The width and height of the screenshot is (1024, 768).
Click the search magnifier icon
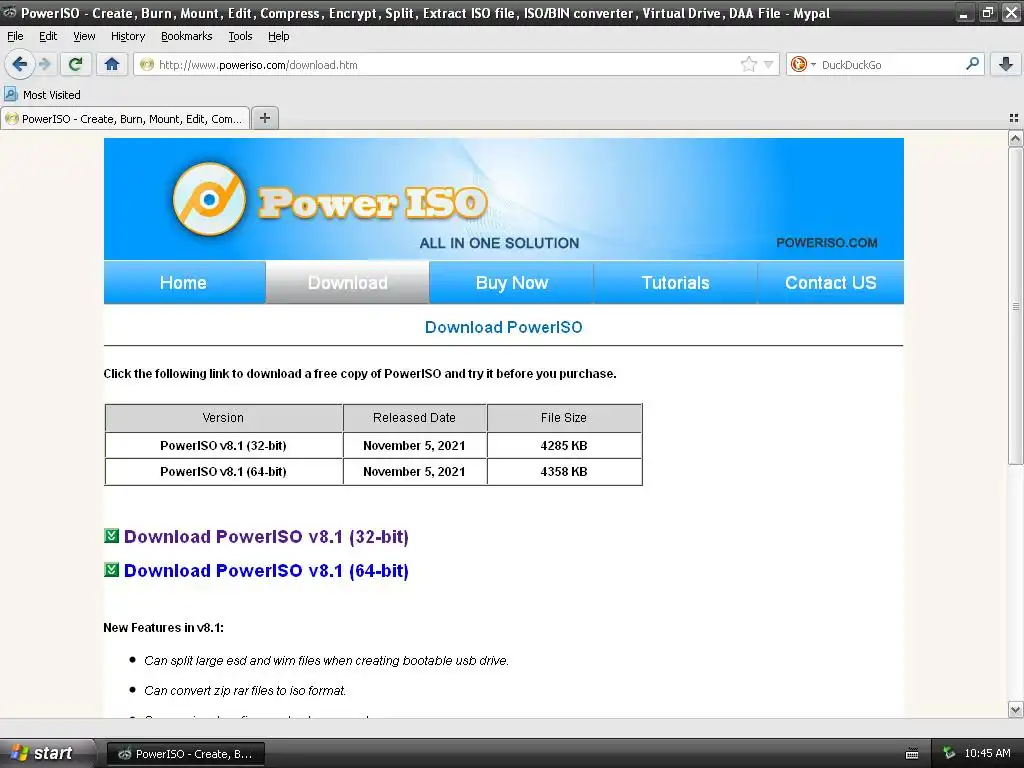[x=972, y=64]
